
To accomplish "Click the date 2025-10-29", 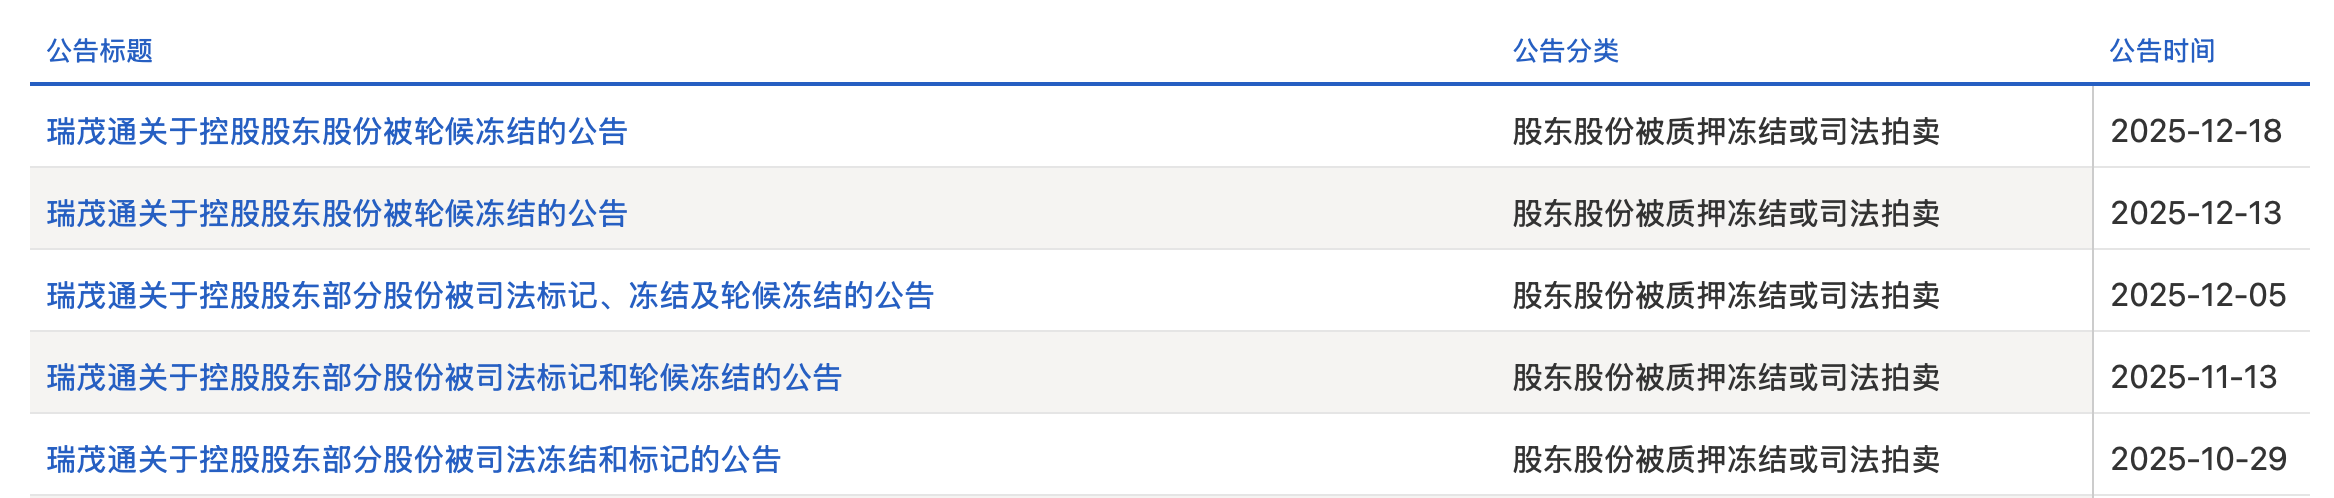I will tap(2198, 459).
